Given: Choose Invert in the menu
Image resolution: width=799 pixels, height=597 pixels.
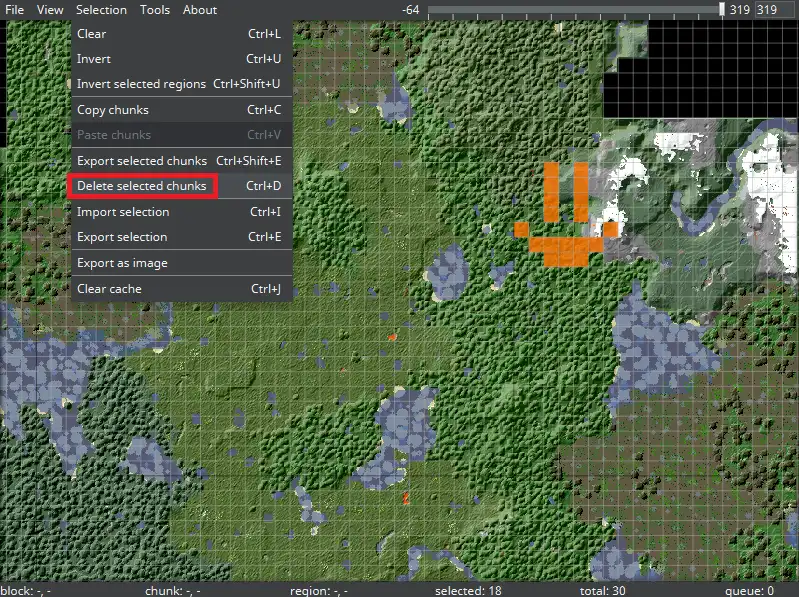Looking at the screenshot, I should 181,59.
